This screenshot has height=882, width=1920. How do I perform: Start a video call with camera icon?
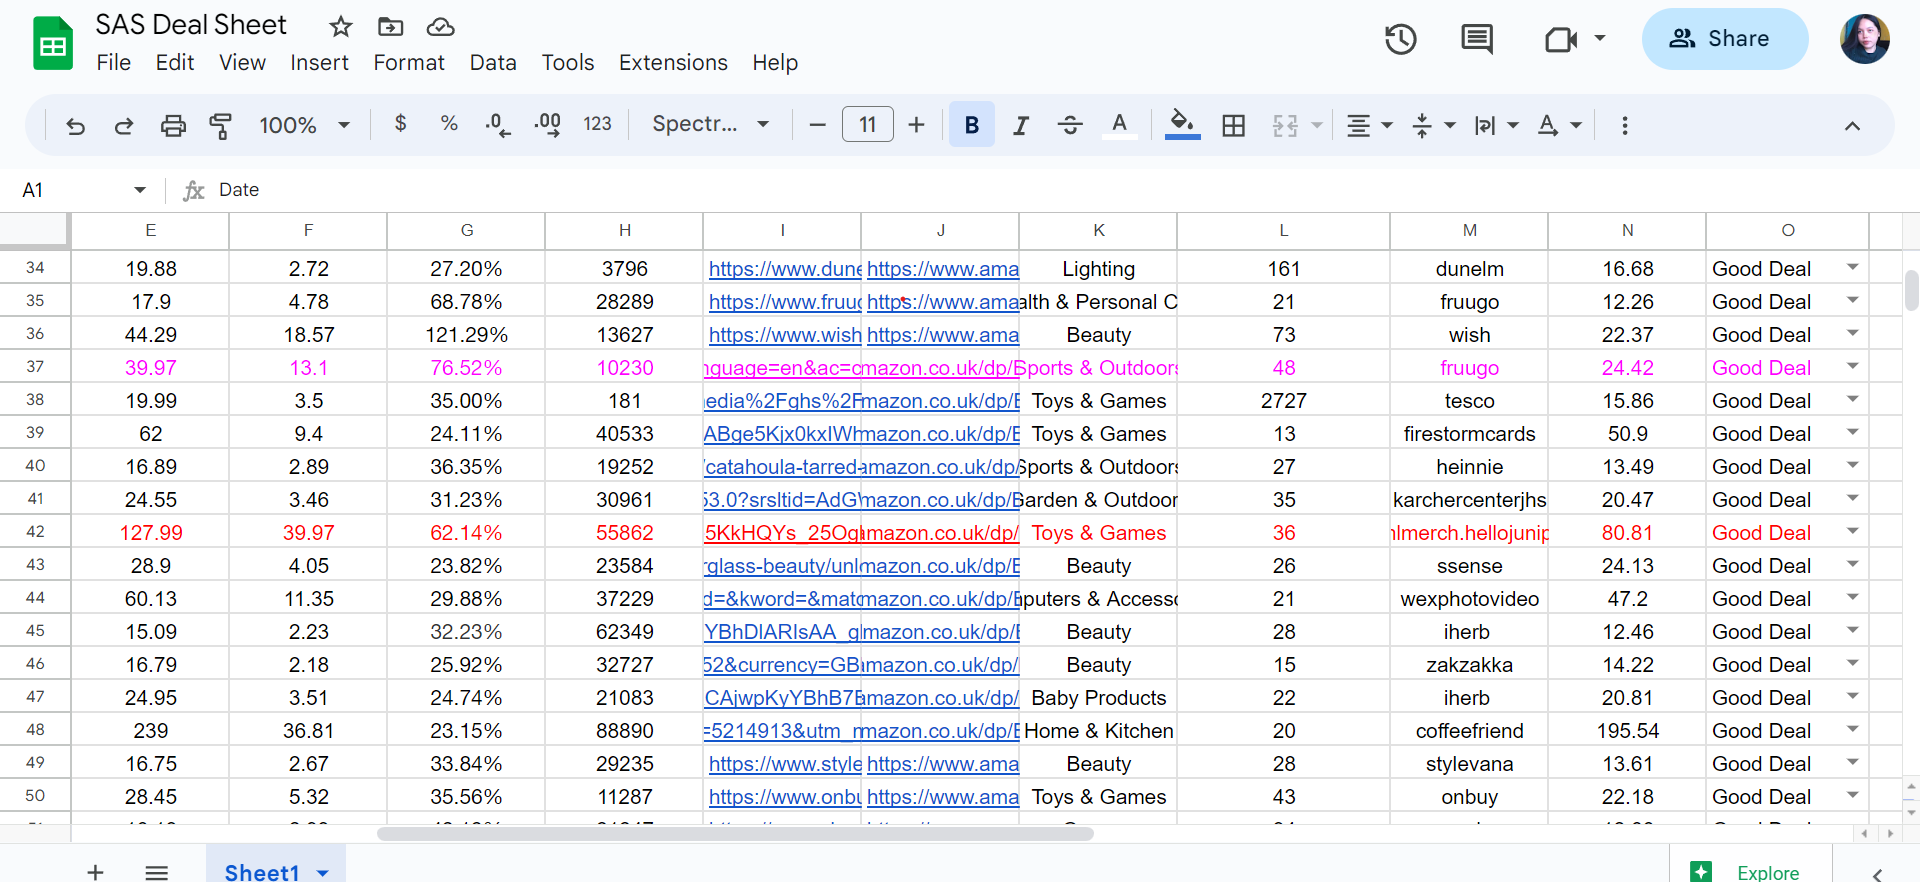pos(1561,39)
